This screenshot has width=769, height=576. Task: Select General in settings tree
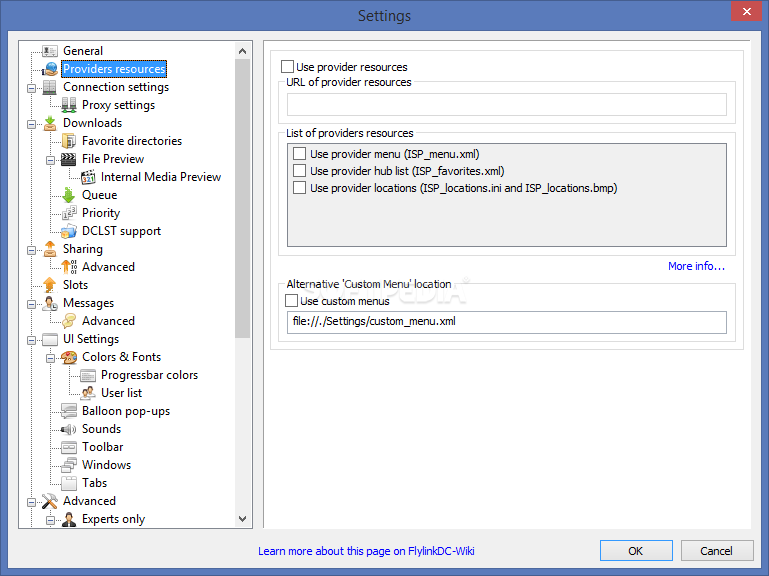click(83, 51)
